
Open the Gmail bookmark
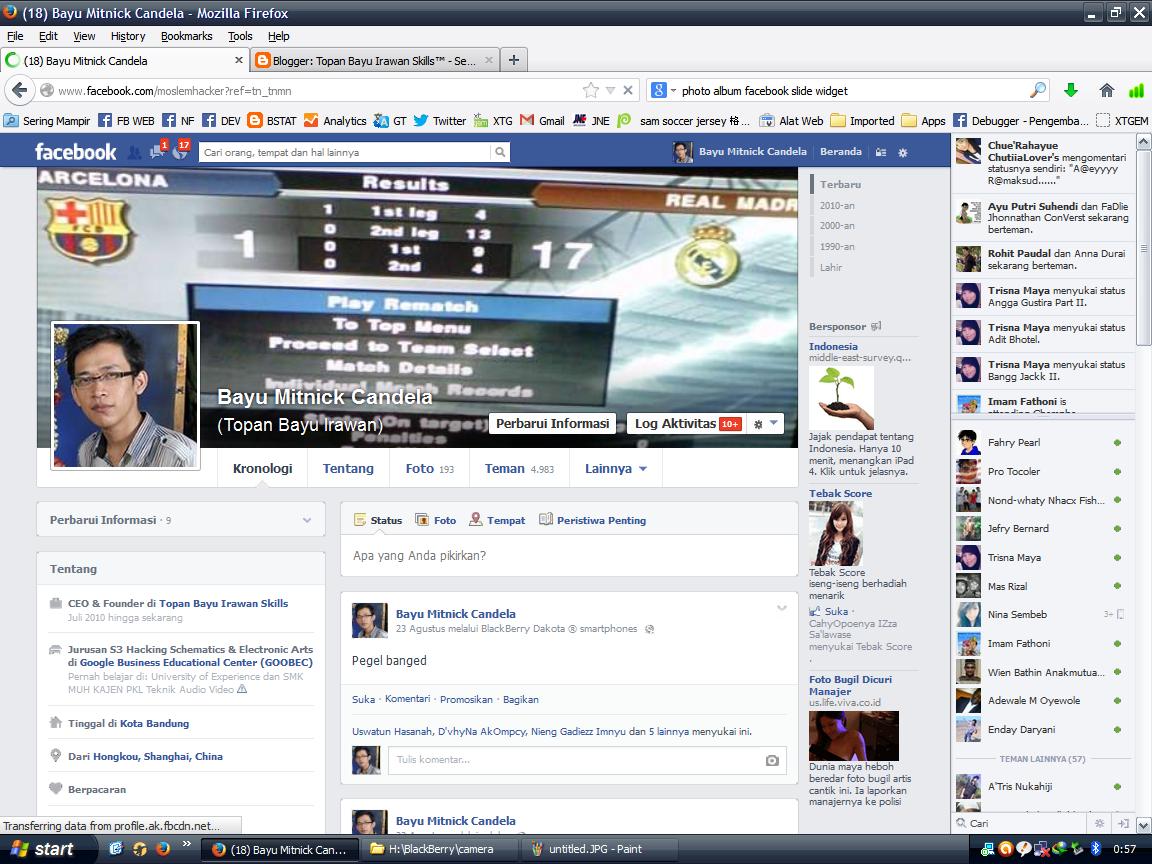[542, 120]
